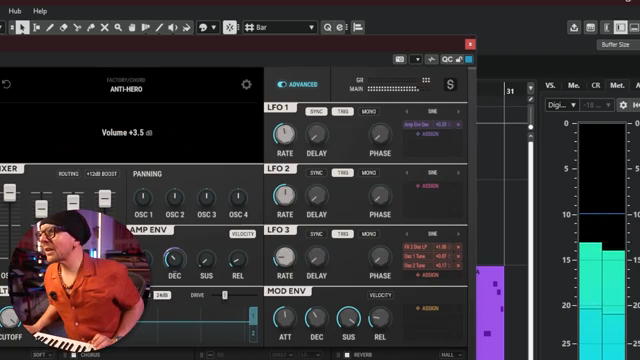Click the Iterative Quantize Q icon
640x360 pixels.
(327, 27)
